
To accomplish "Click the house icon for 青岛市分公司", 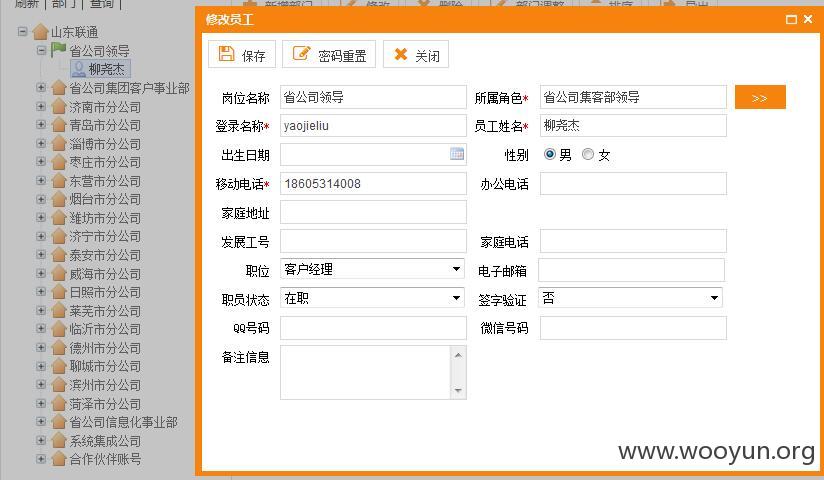I will (x=59, y=126).
